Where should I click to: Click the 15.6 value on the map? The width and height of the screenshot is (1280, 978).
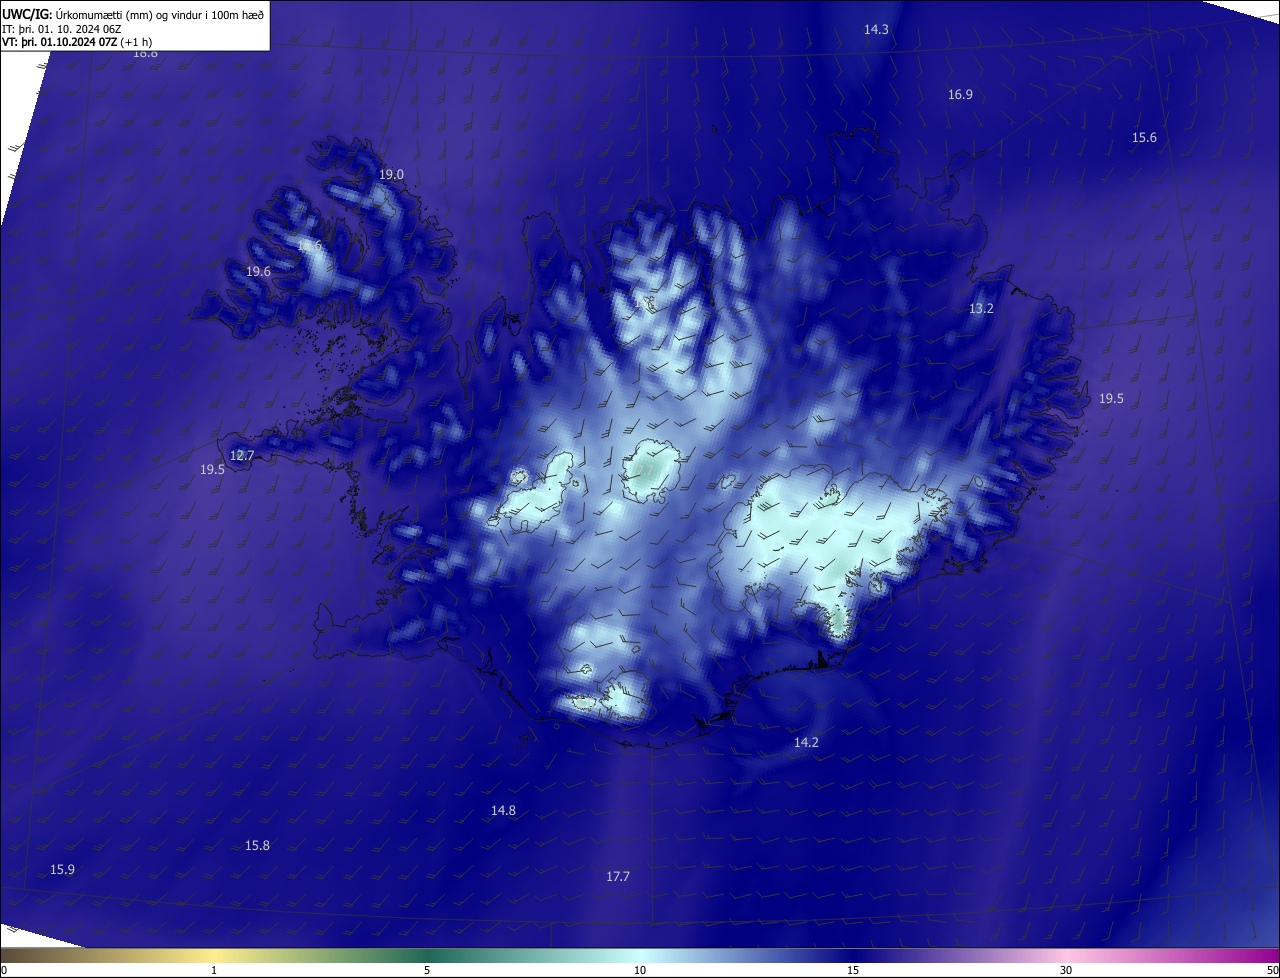pyautogui.click(x=1144, y=138)
